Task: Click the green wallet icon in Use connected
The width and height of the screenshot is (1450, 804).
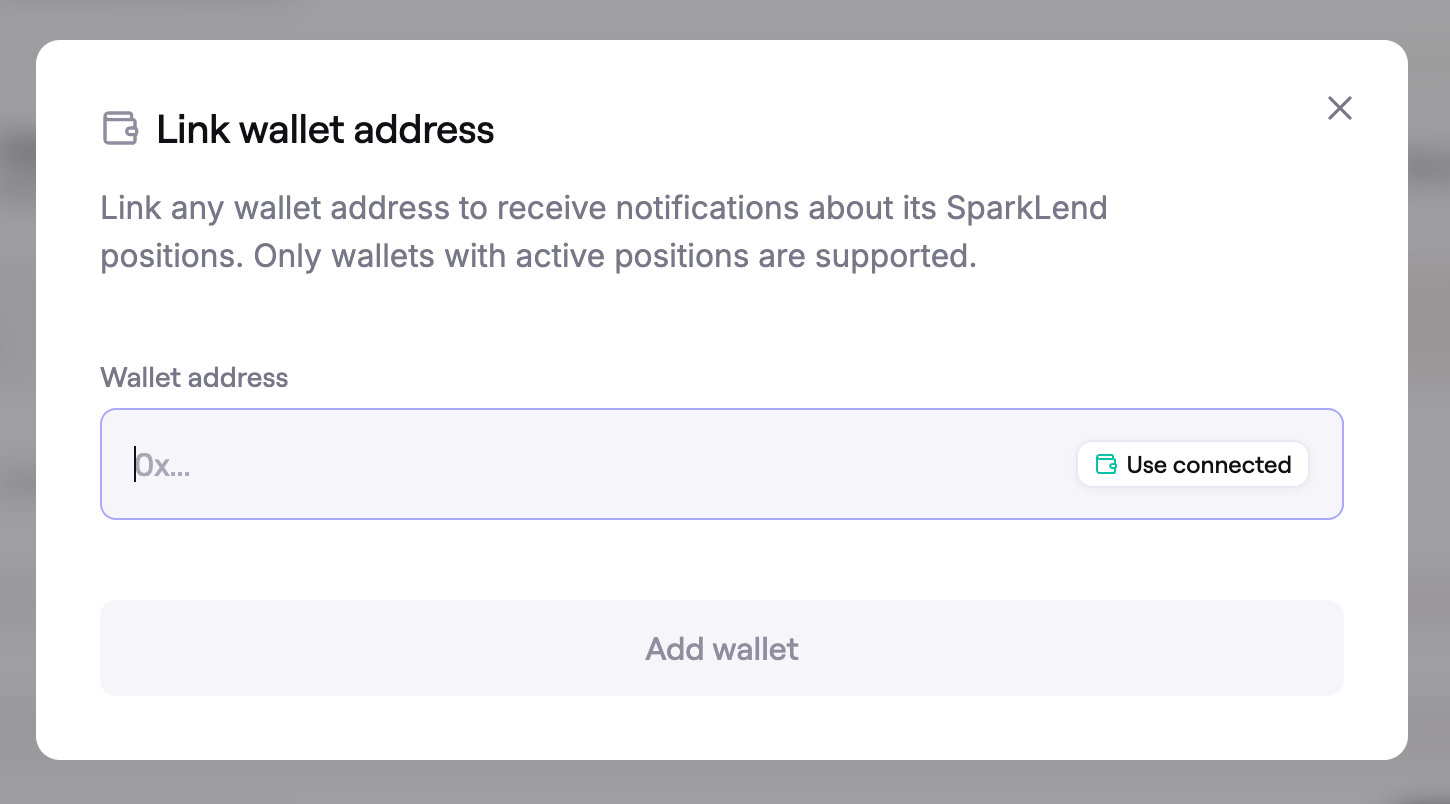Action: click(x=1106, y=464)
